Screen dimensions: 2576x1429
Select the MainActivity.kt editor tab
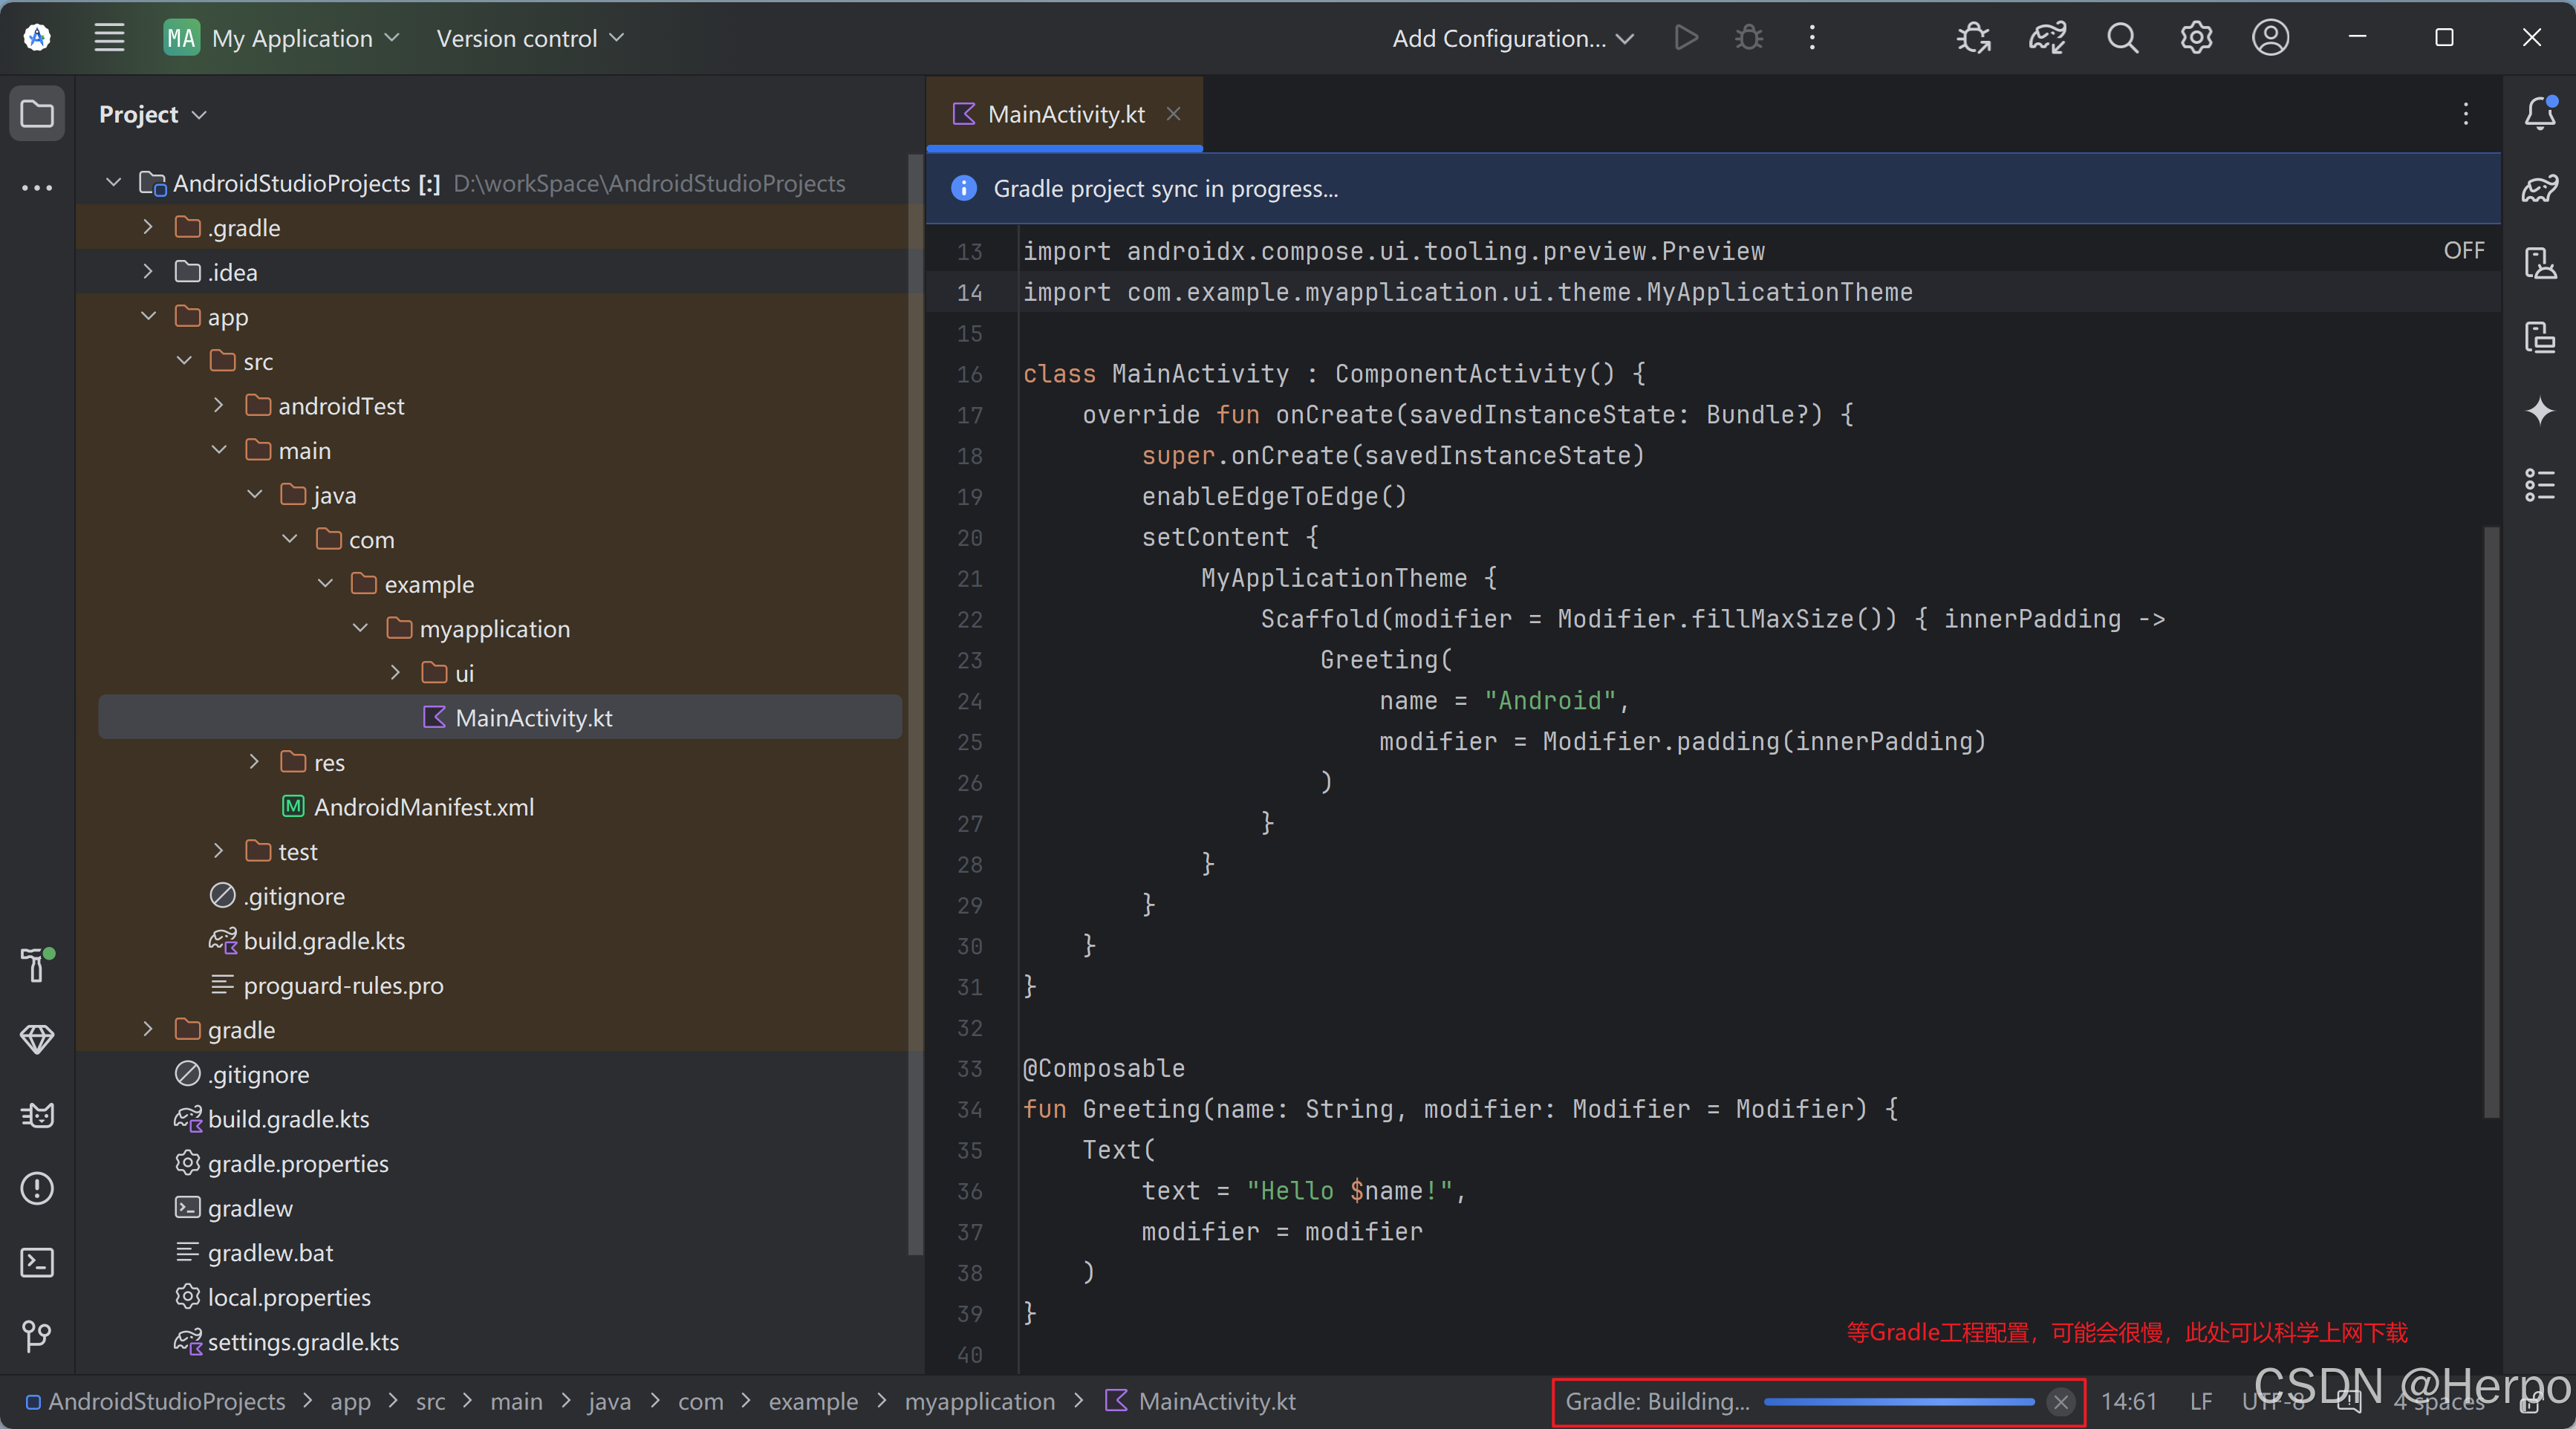click(x=1065, y=114)
